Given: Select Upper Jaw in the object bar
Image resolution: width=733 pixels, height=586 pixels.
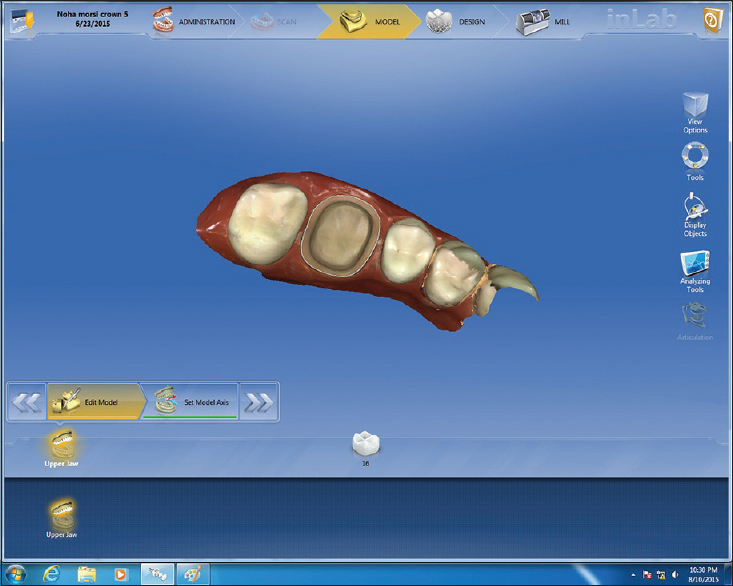Looking at the screenshot, I should point(60,446).
